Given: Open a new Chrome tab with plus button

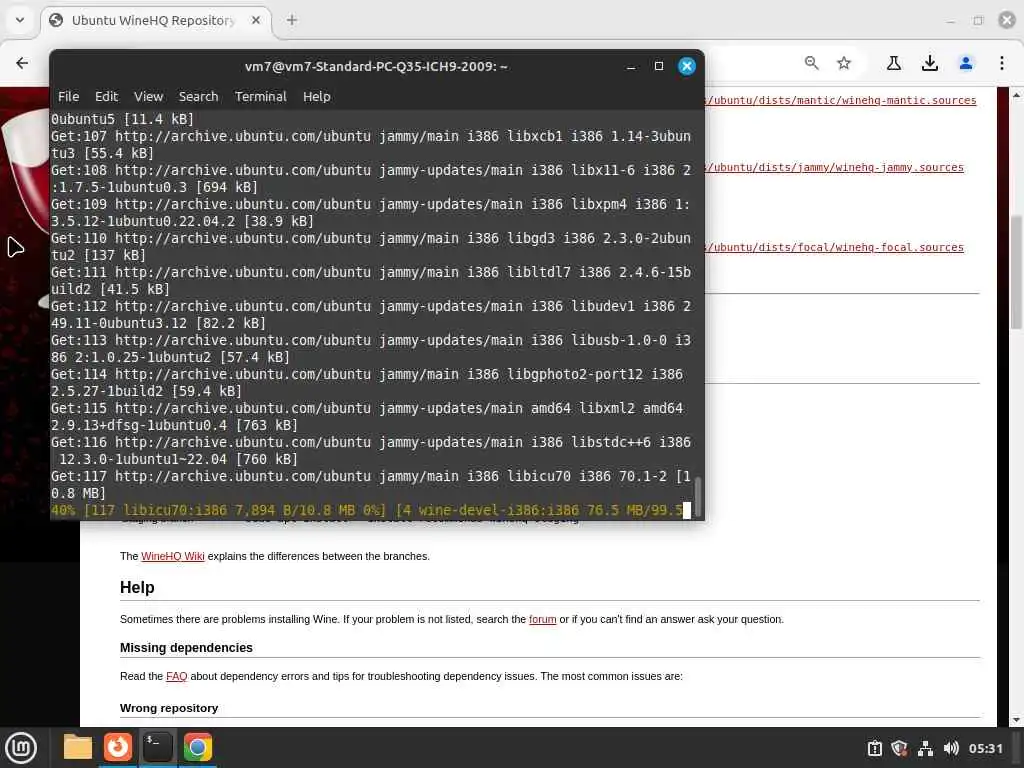Looking at the screenshot, I should [292, 20].
